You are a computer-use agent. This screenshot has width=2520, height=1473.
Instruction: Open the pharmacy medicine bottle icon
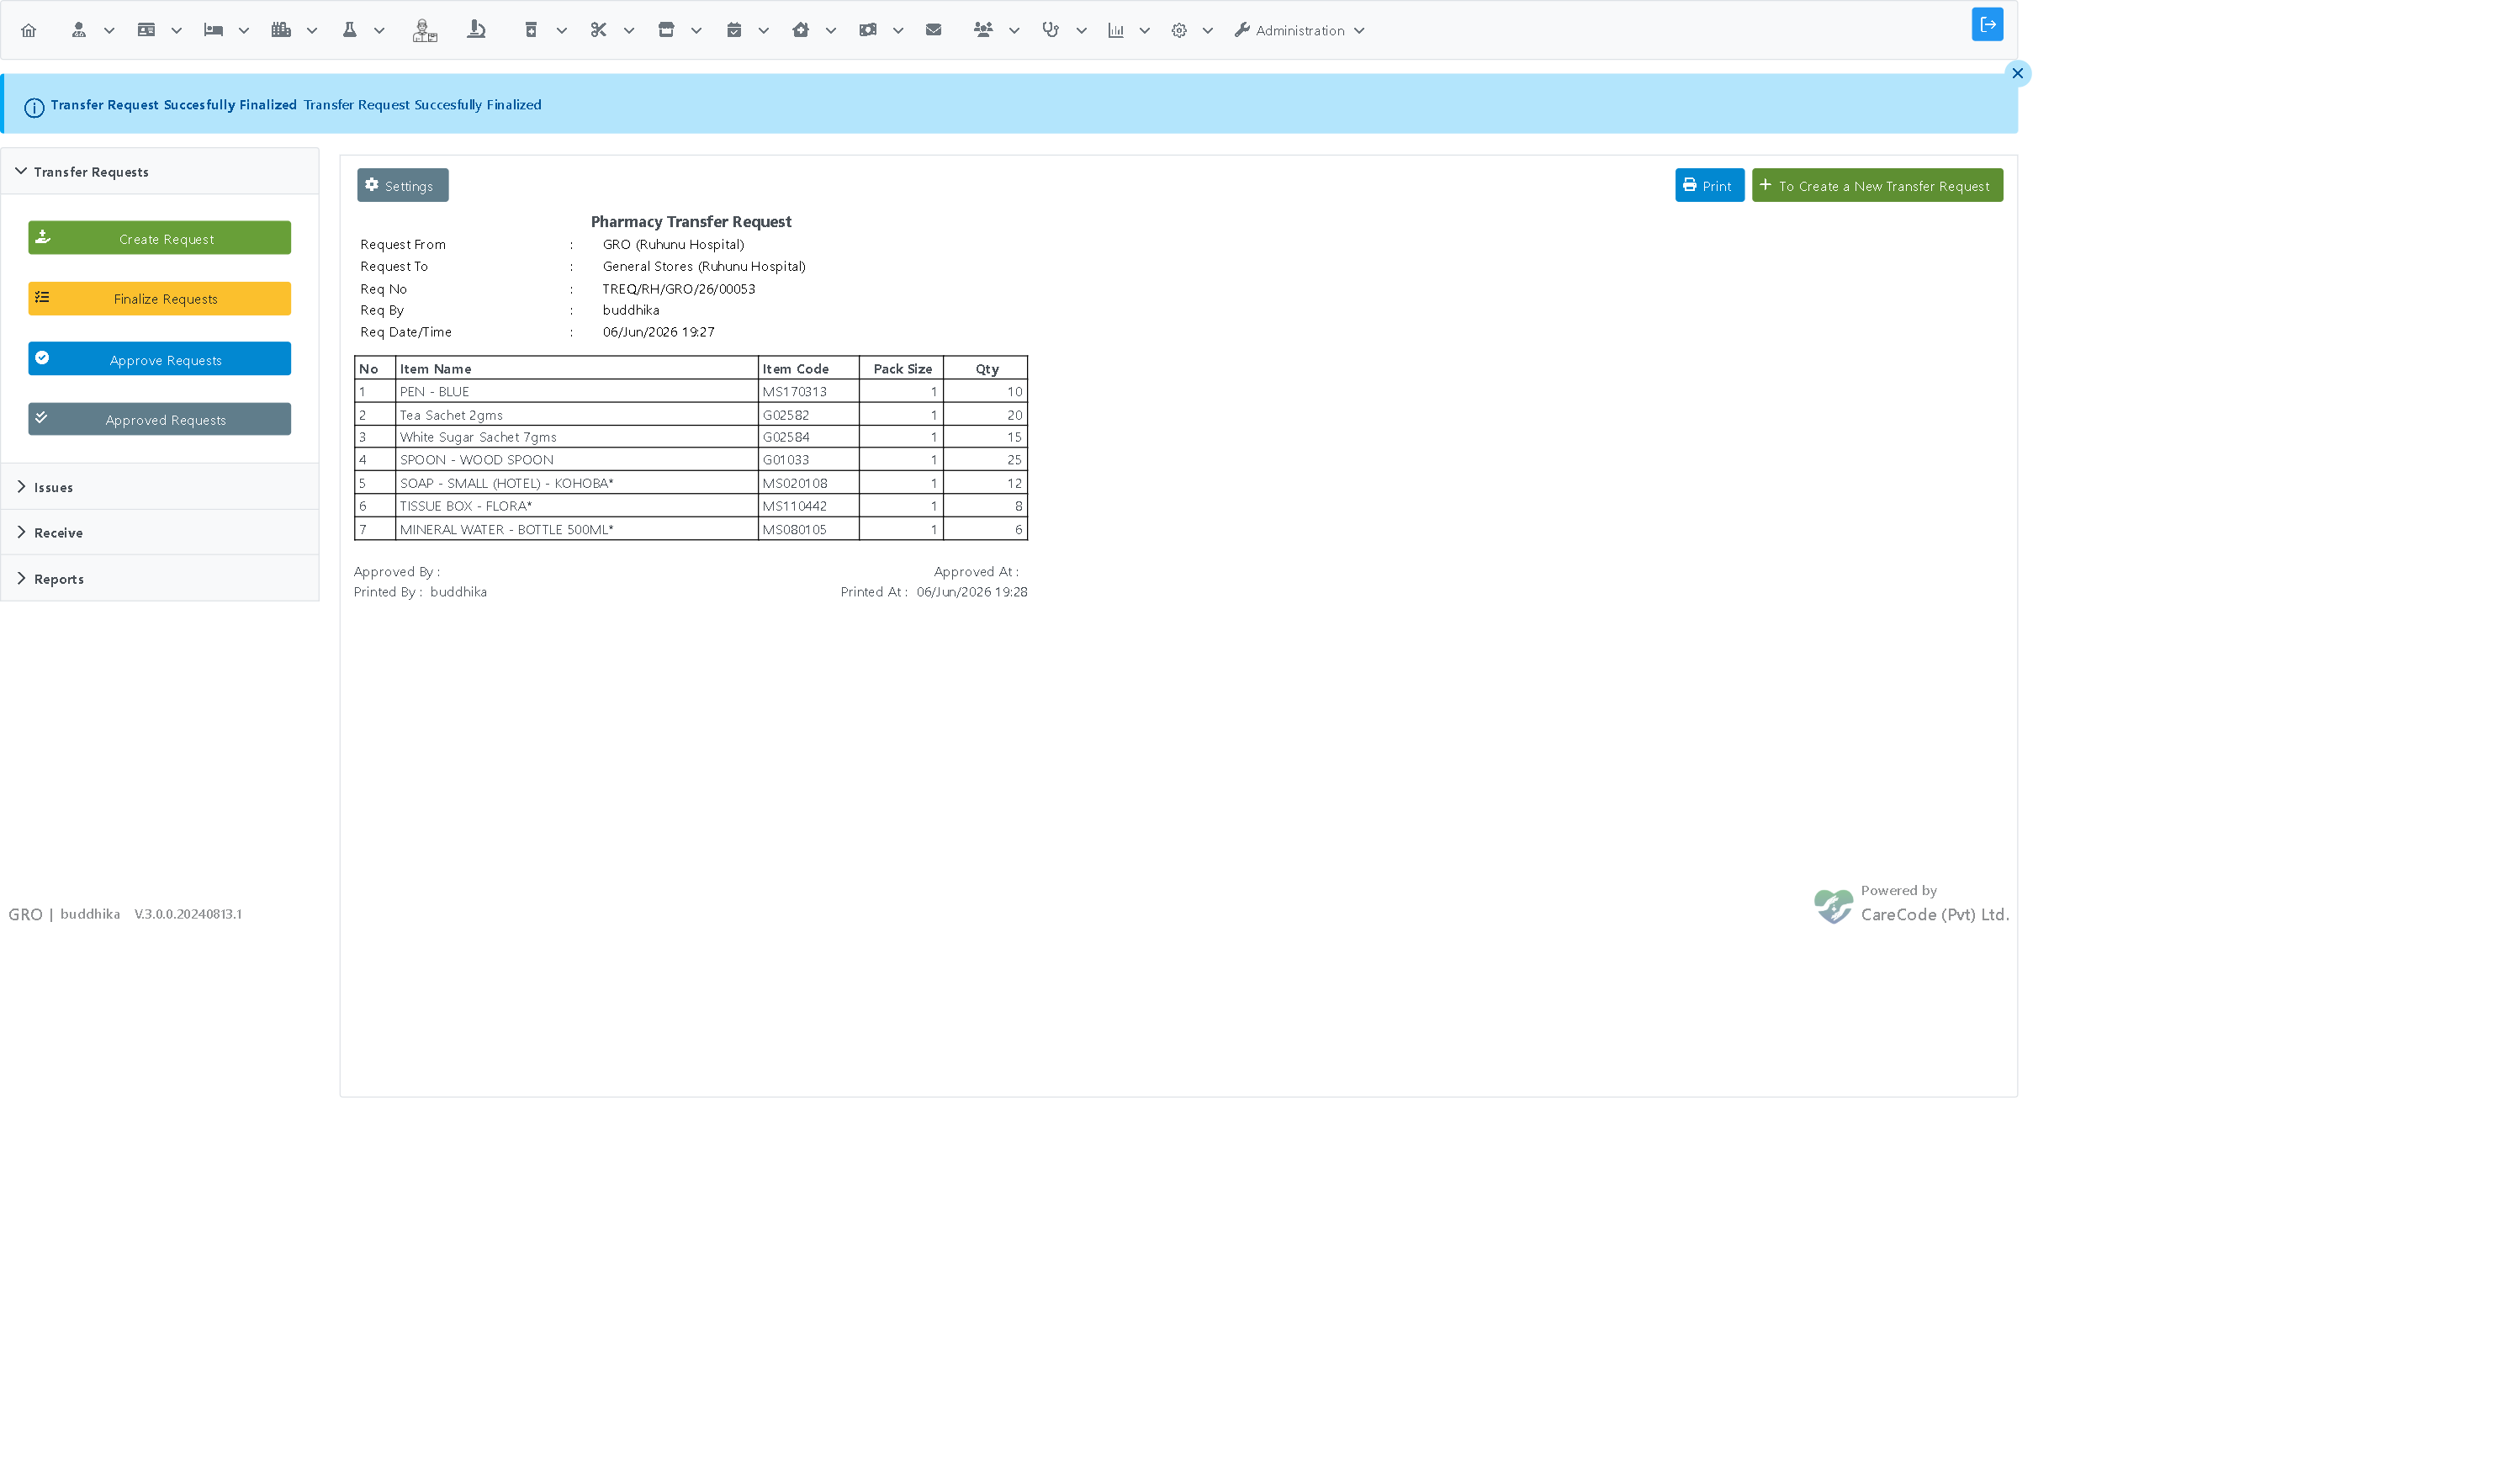pos(531,30)
